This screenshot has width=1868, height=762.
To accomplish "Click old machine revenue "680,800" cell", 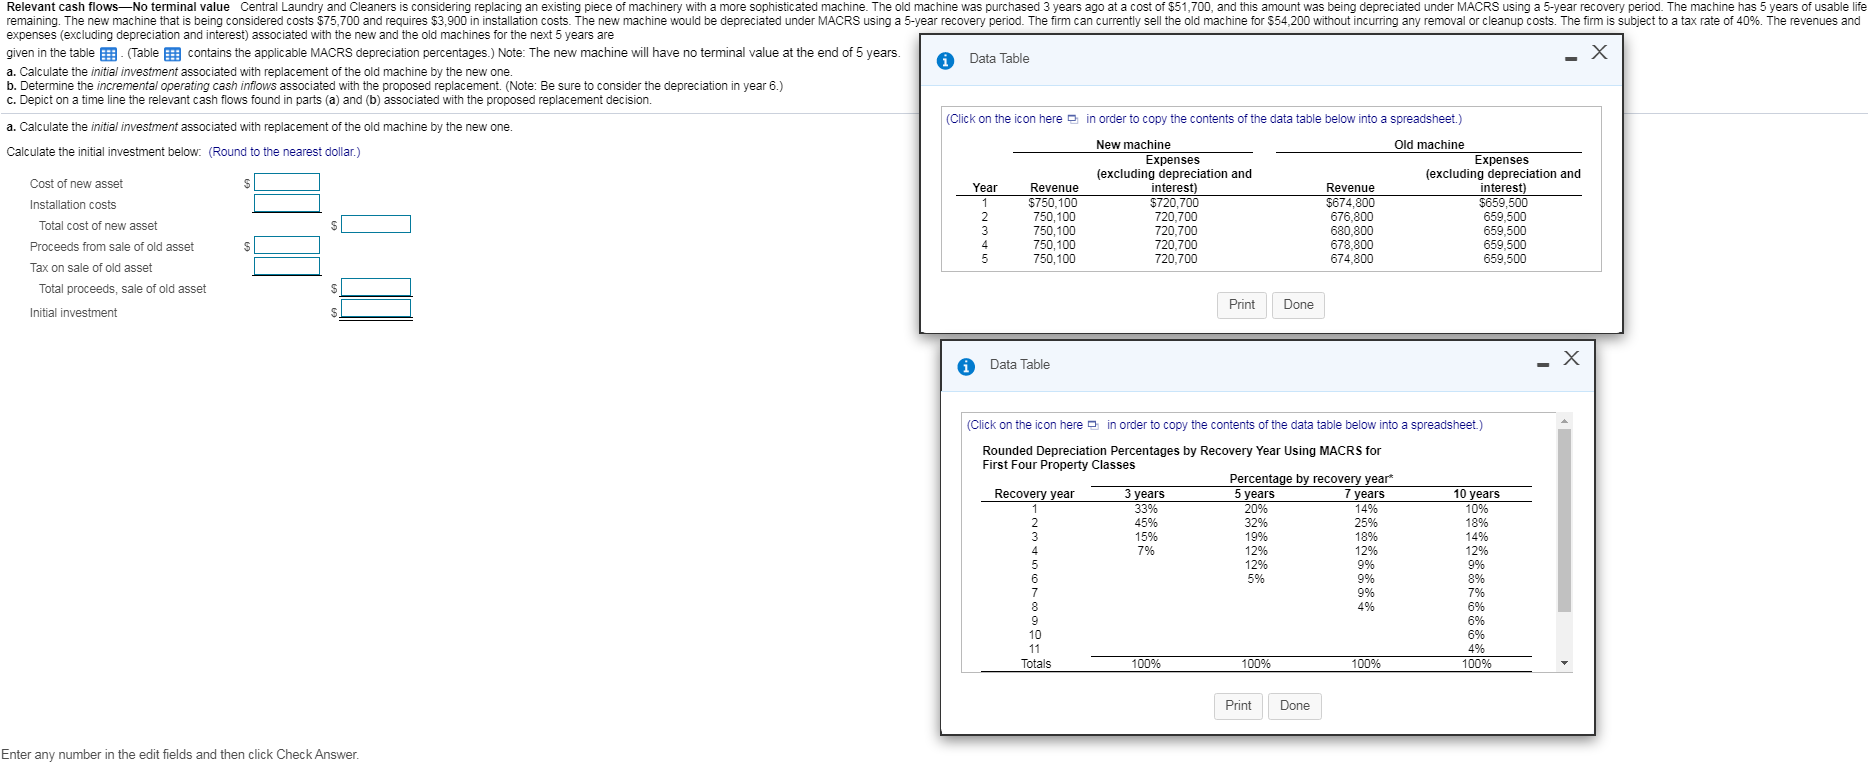I will pyautogui.click(x=1352, y=231).
